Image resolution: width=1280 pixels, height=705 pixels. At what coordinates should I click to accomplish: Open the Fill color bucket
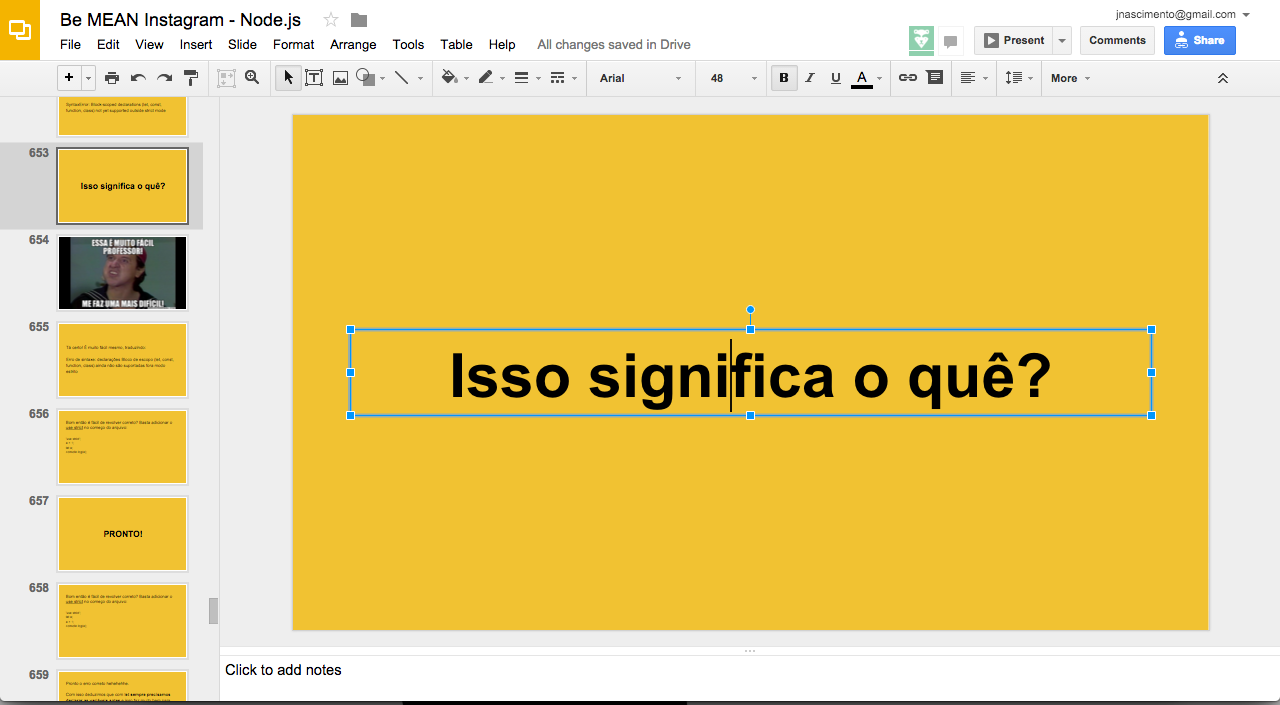click(x=450, y=78)
